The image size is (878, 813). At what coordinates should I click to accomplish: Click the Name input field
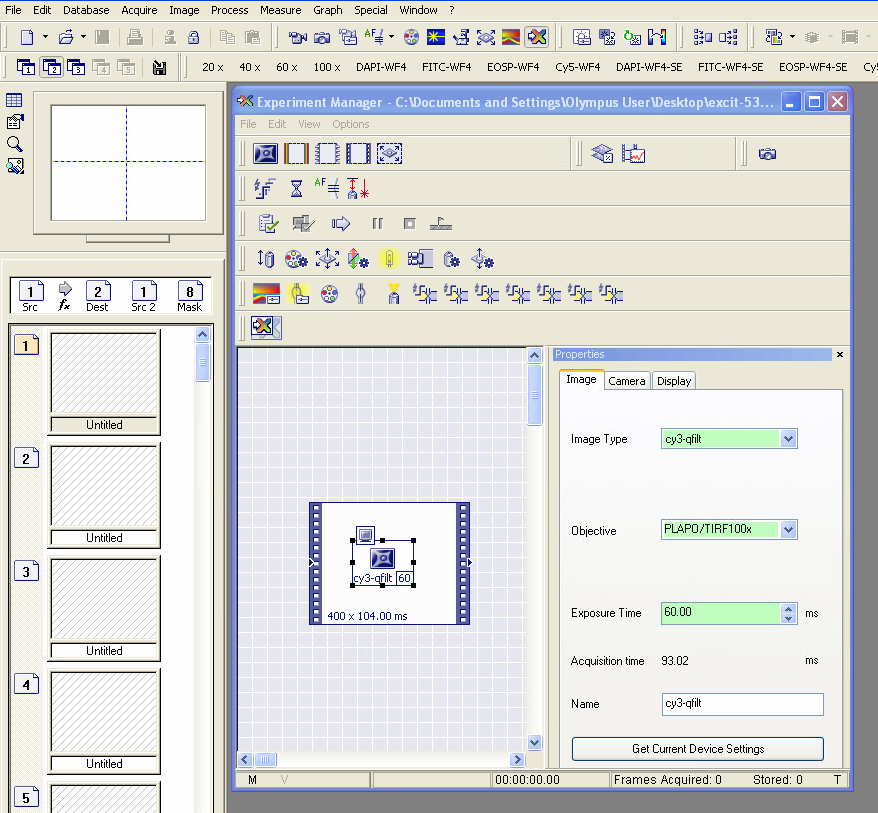click(x=742, y=704)
